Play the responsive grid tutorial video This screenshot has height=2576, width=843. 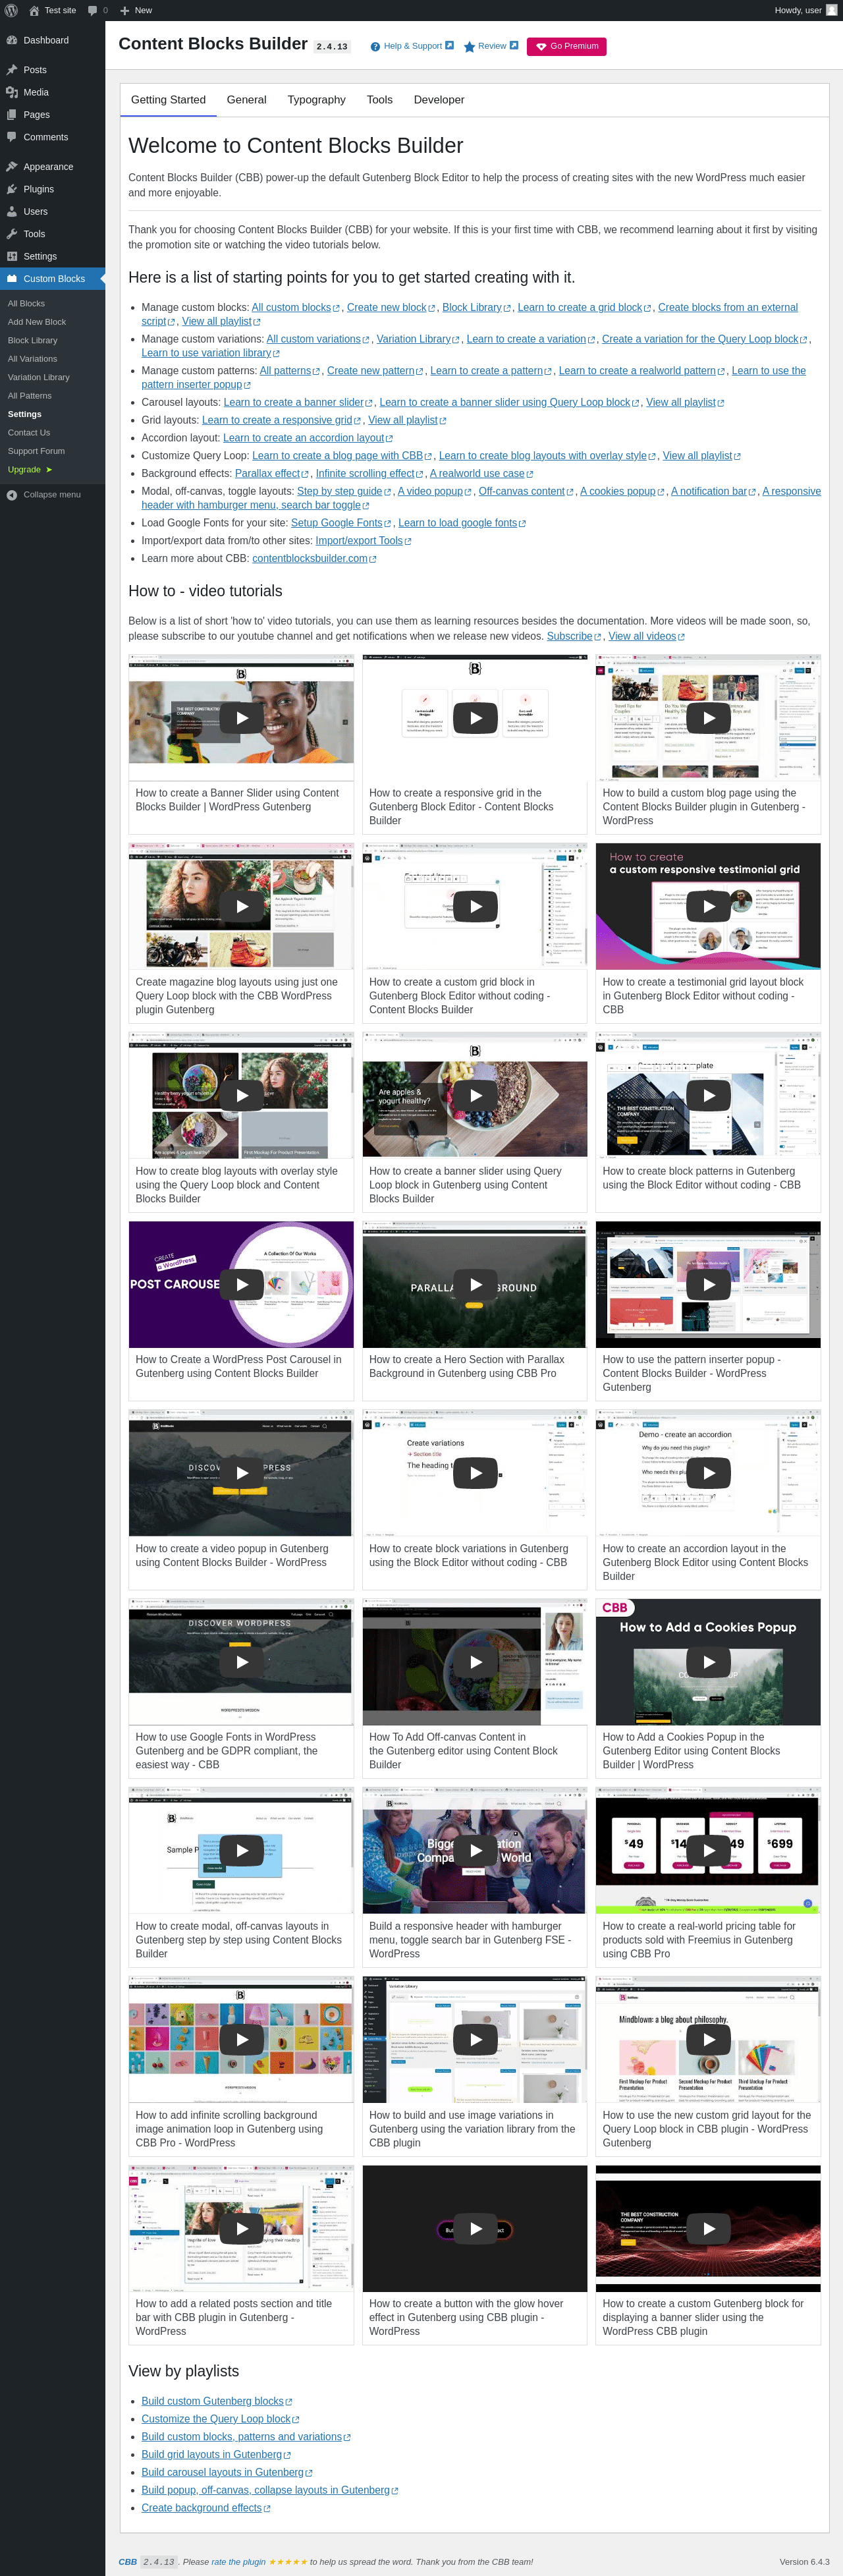click(475, 717)
